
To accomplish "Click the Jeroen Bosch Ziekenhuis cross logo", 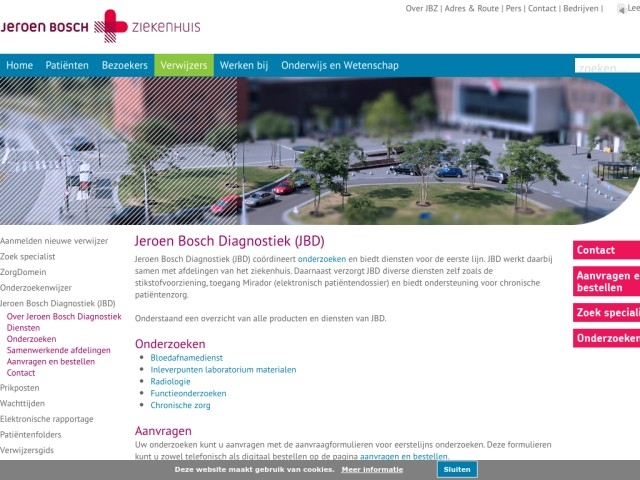I will [111, 26].
